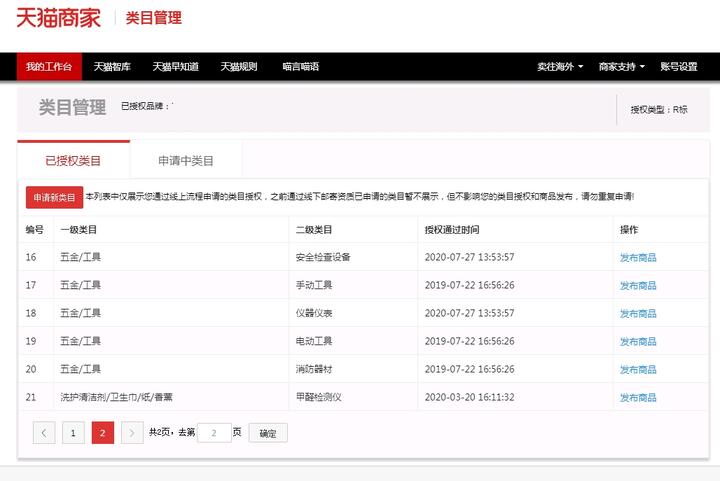Open the 天猫智库 menu item

point(112,67)
